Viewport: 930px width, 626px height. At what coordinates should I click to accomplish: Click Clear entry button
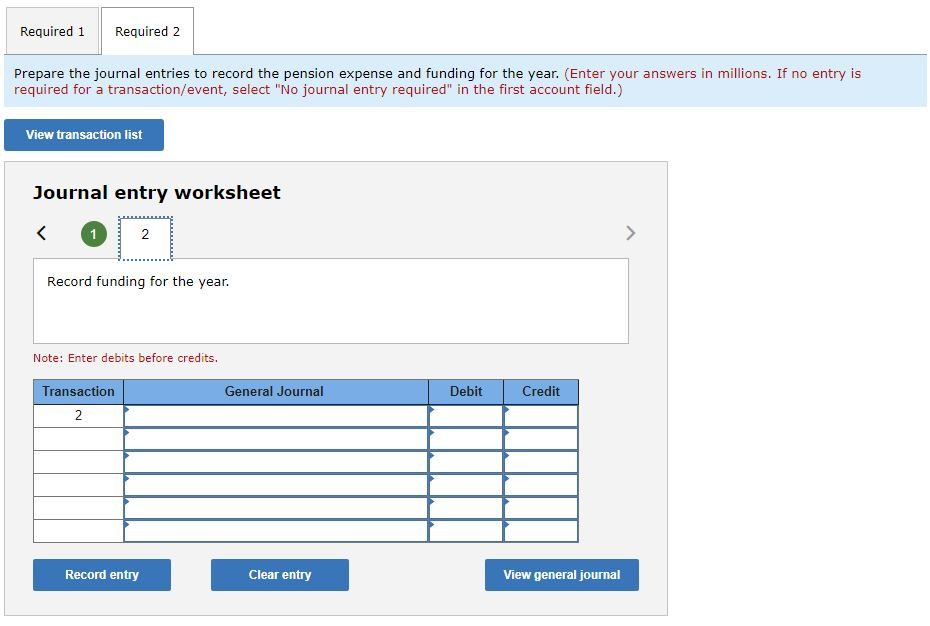280,575
